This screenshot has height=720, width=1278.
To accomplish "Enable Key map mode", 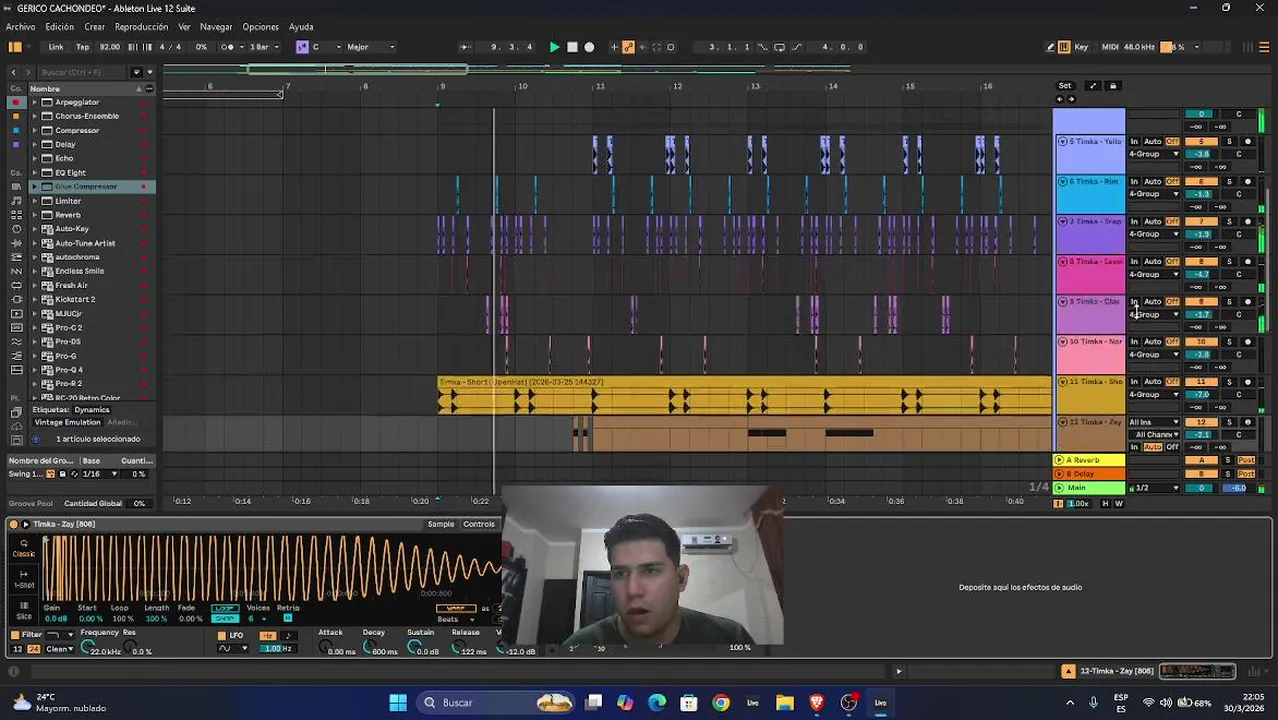I will (x=1081, y=47).
